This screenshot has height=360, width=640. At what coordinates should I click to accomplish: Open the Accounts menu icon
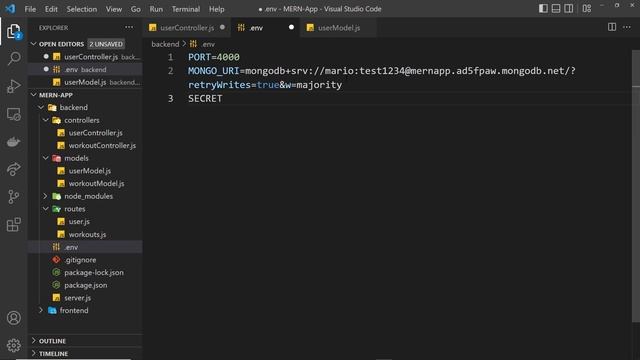[x=13, y=318]
